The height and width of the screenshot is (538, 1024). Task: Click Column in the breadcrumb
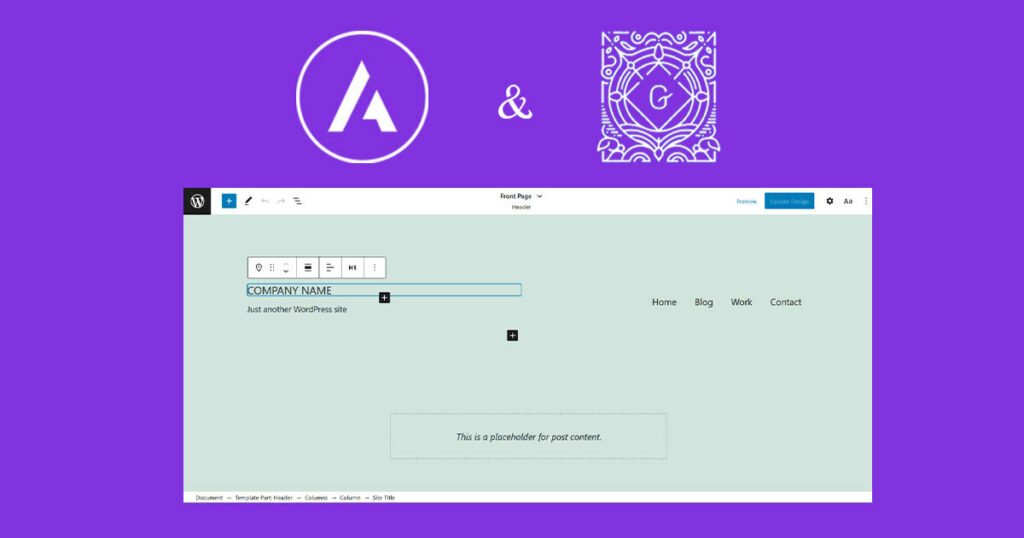click(x=350, y=498)
